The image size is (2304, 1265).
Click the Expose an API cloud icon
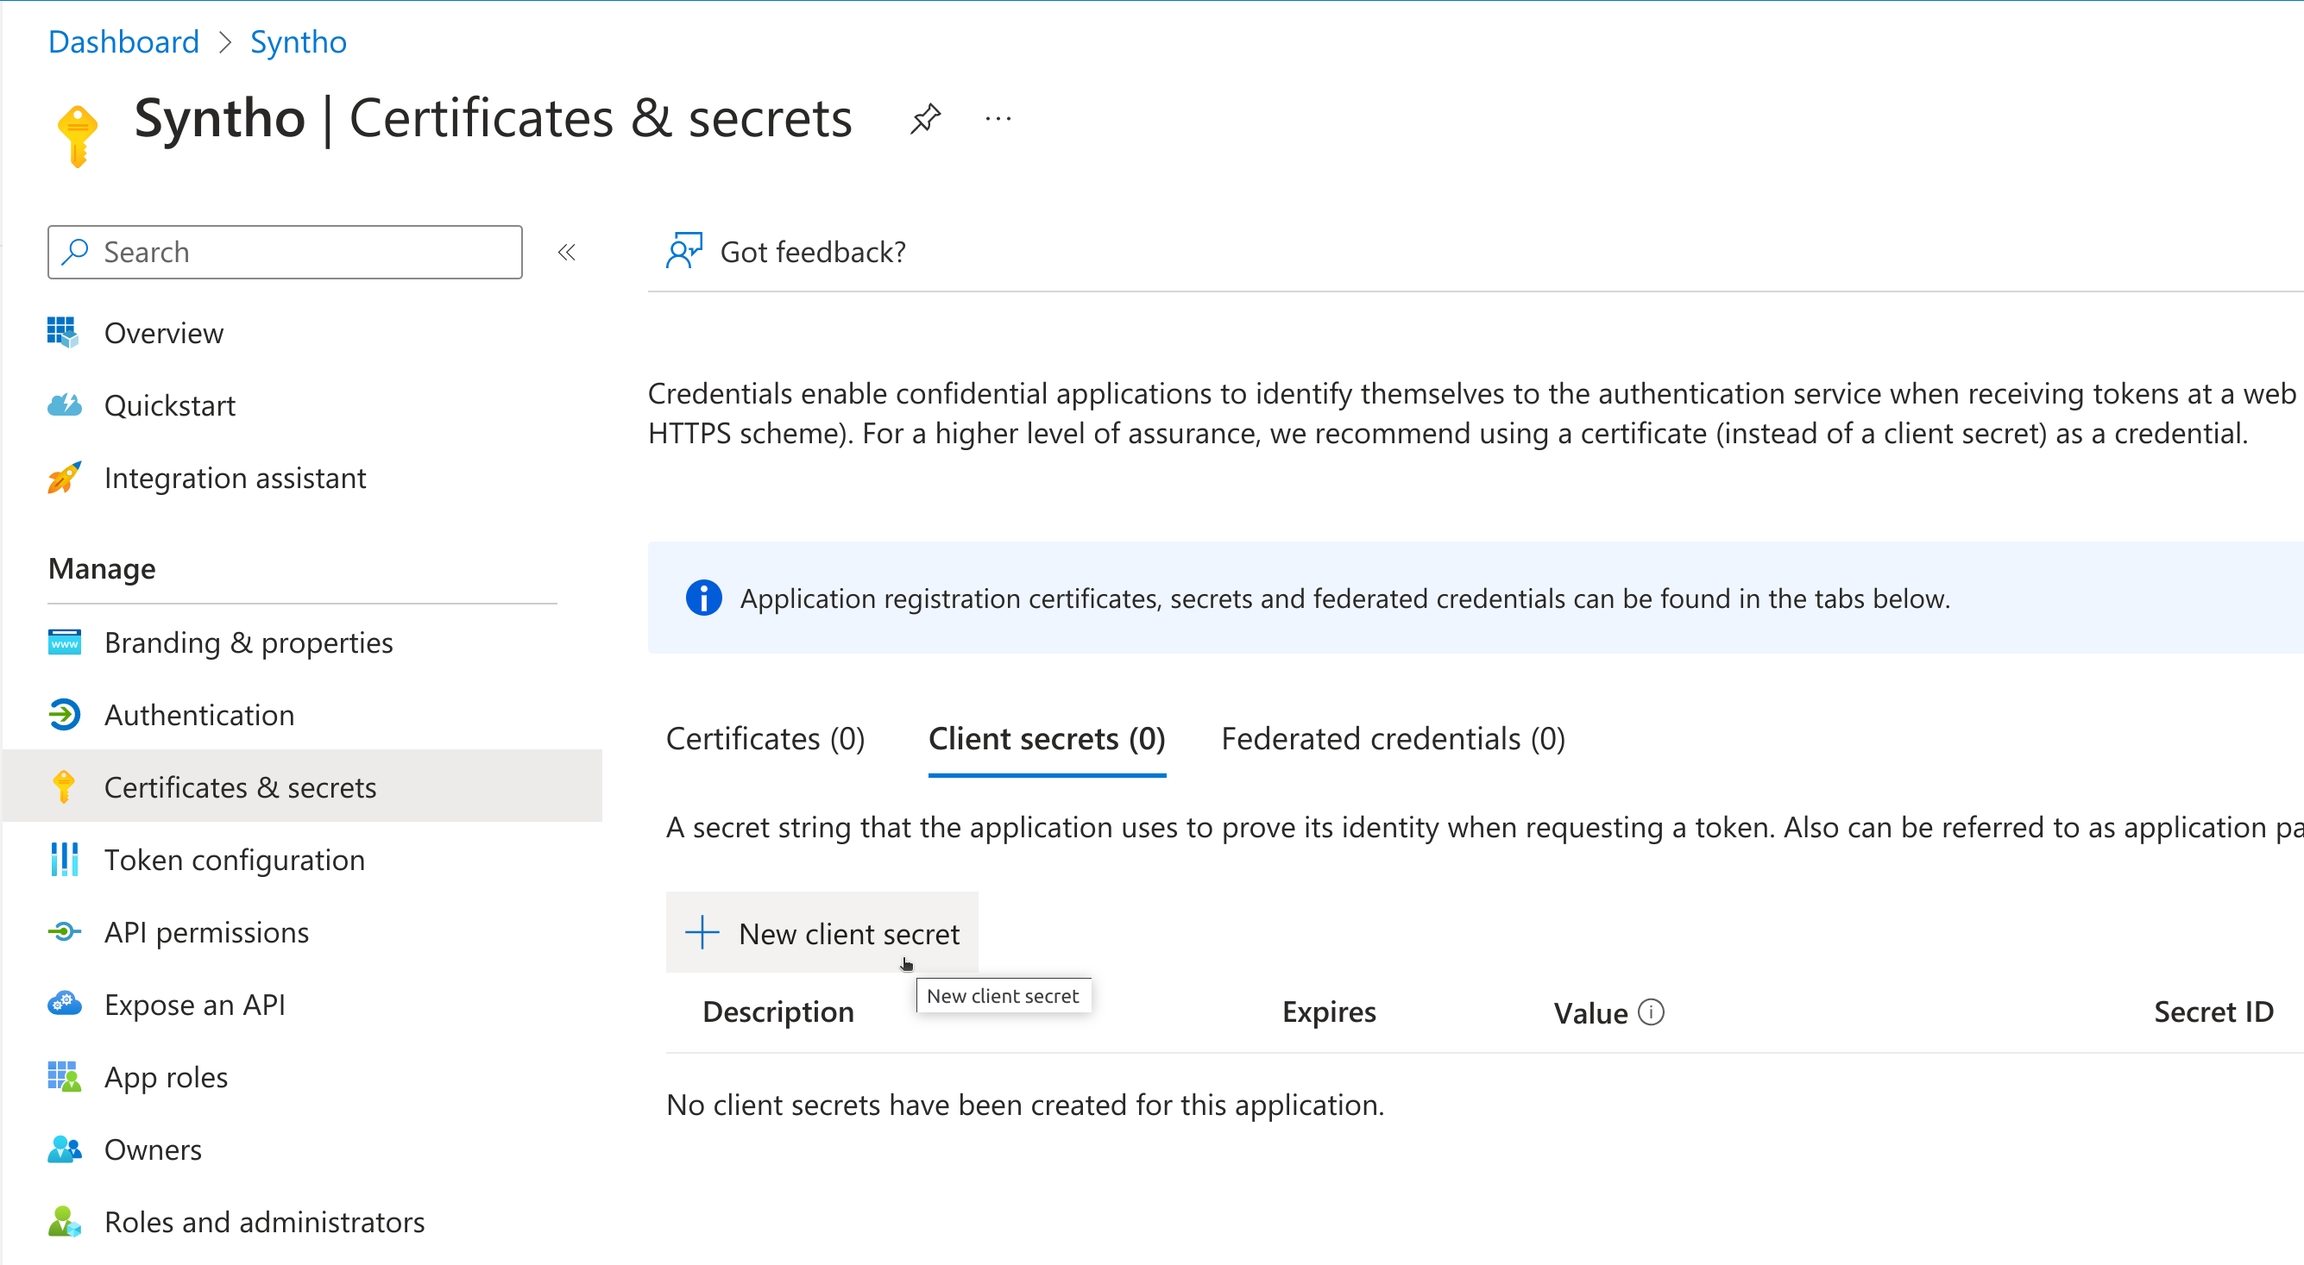[x=65, y=1004]
